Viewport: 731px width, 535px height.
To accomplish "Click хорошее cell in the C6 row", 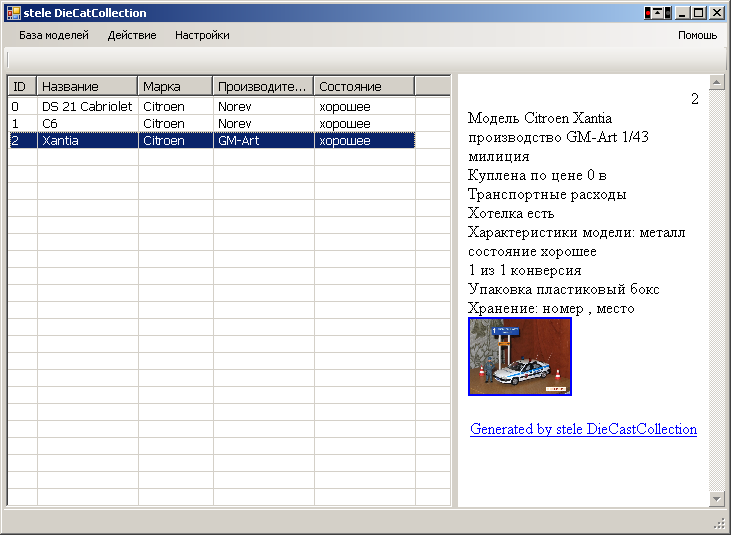I will (x=365, y=123).
